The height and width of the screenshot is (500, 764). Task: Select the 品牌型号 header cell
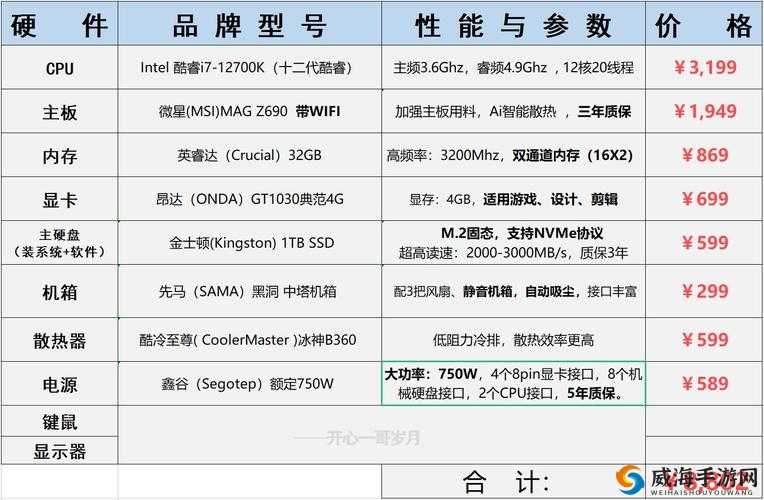pos(249,24)
